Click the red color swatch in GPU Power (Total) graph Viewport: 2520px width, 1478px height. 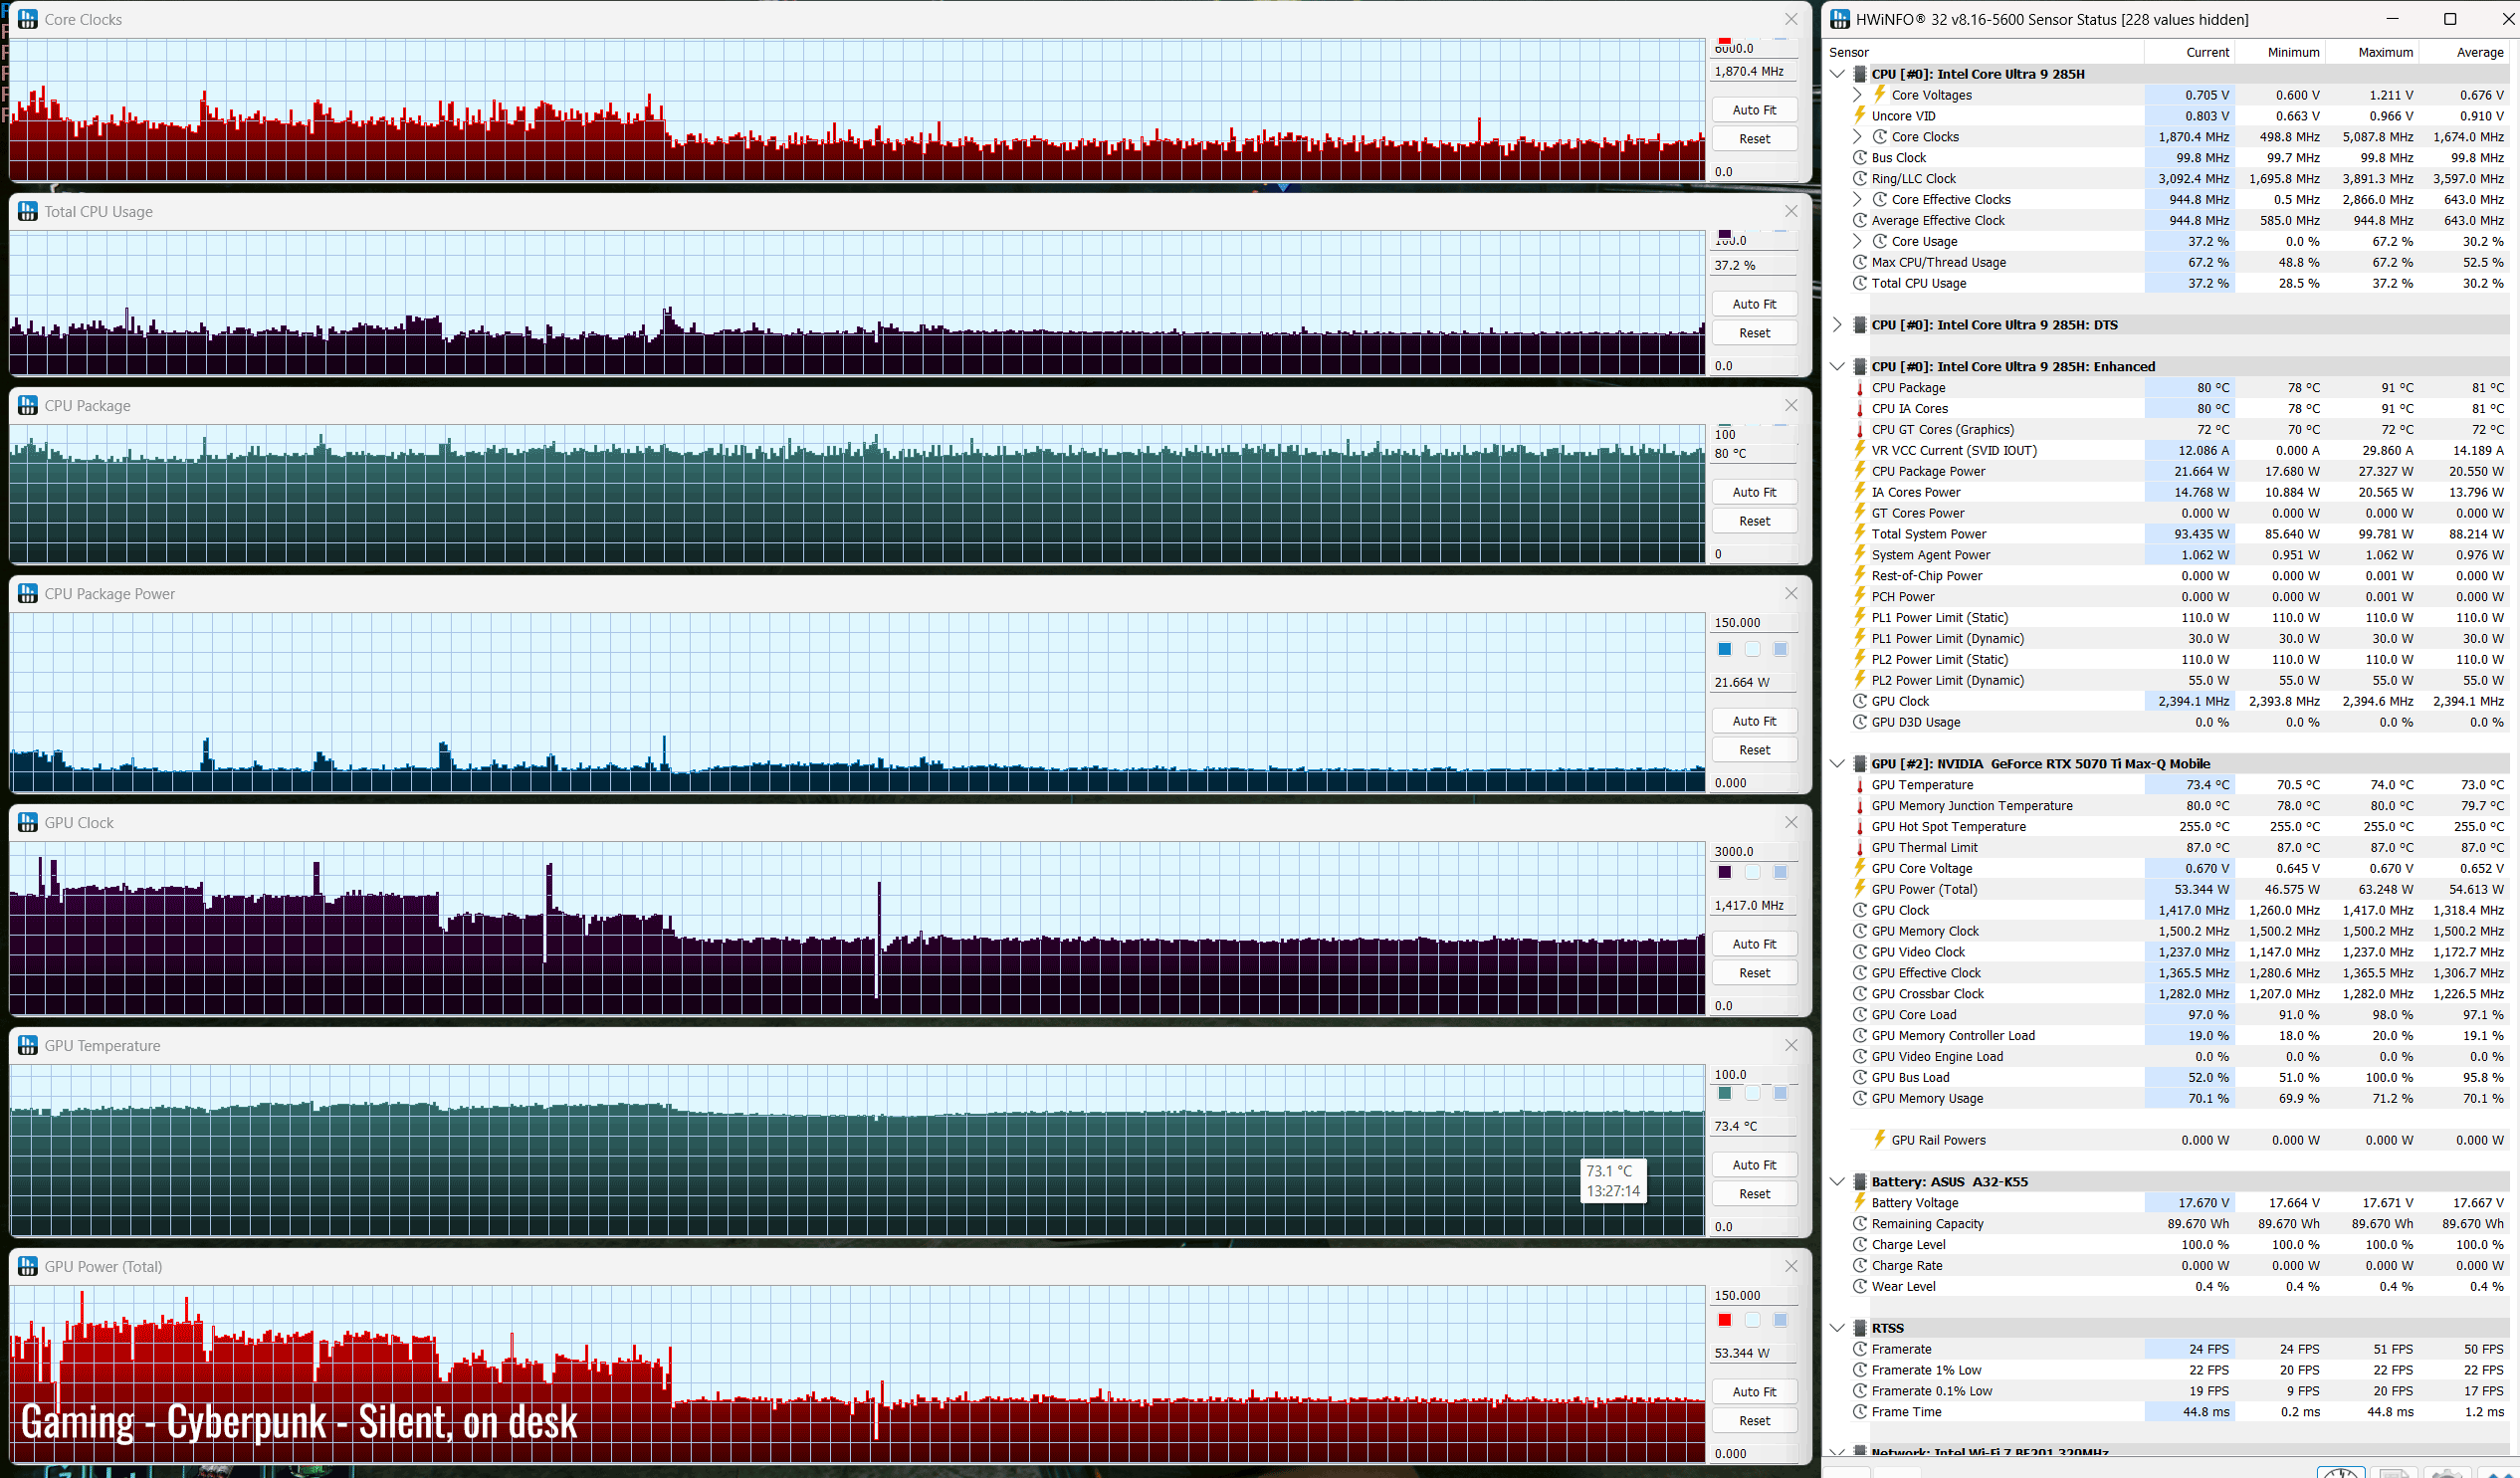pos(1724,1320)
